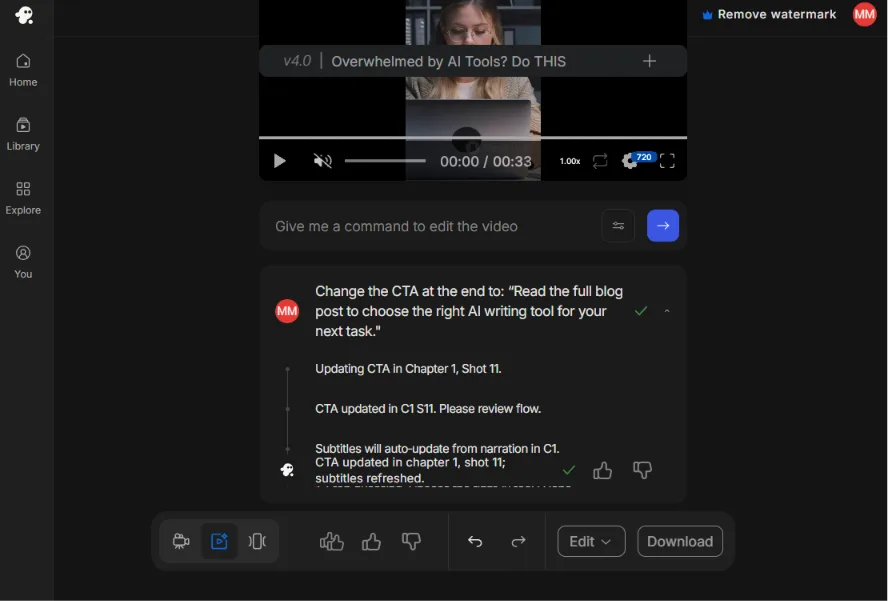Click checkmark beside subtitles refreshed message
This screenshot has height=601, width=888.
(x=569, y=470)
